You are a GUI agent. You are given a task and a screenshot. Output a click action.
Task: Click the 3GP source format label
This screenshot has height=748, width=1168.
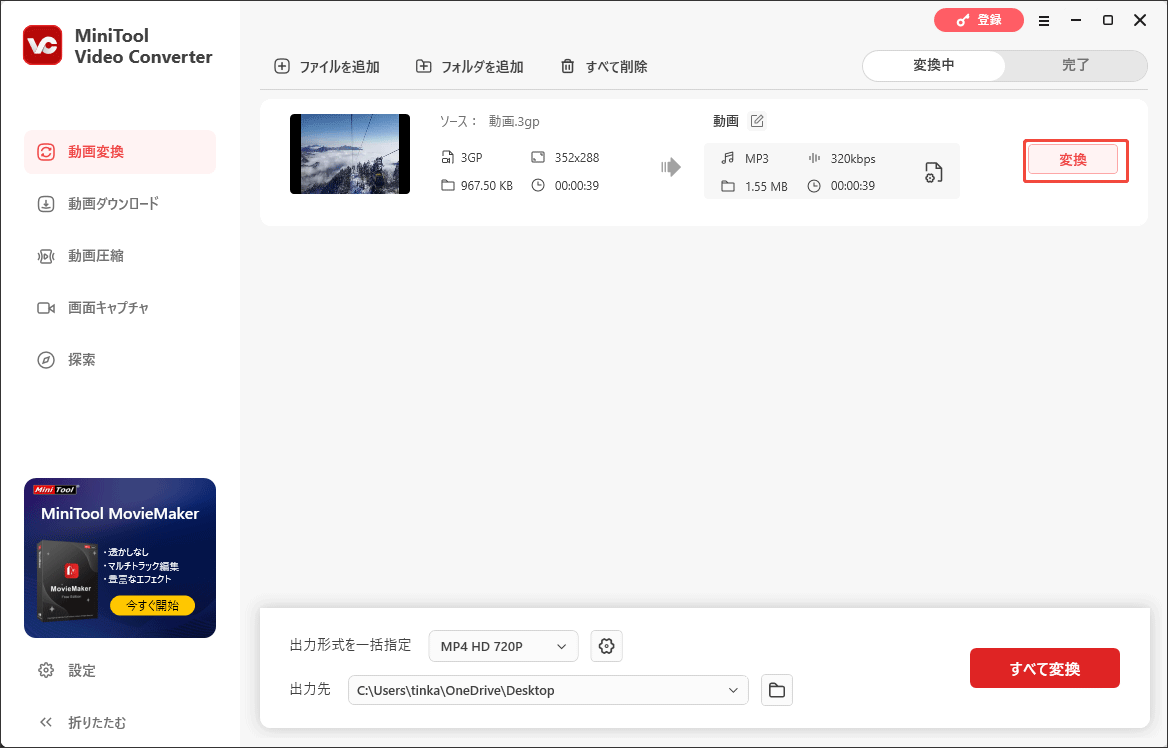(x=472, y=157)
